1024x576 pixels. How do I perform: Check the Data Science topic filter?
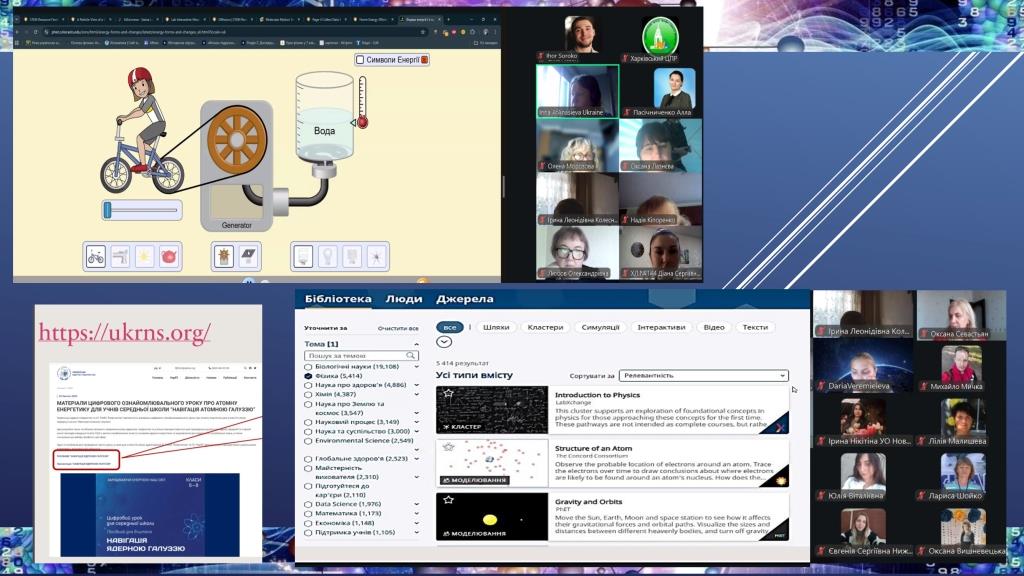(308, 504)
